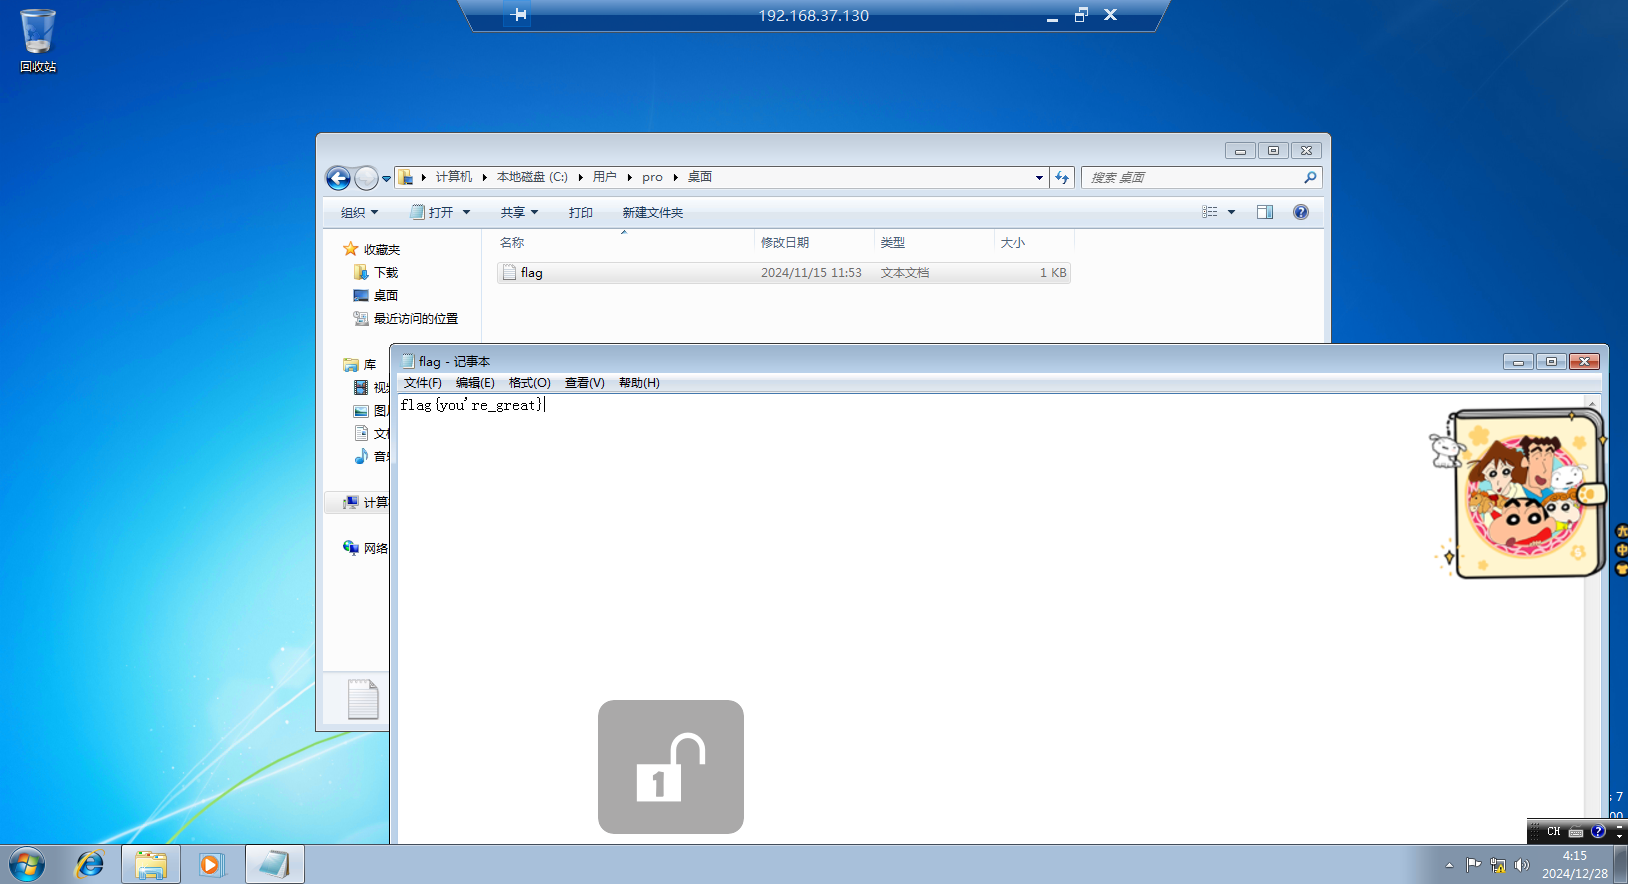
Task: Click 计算机 in the address breadcrumb
Action: coord(454,177)
